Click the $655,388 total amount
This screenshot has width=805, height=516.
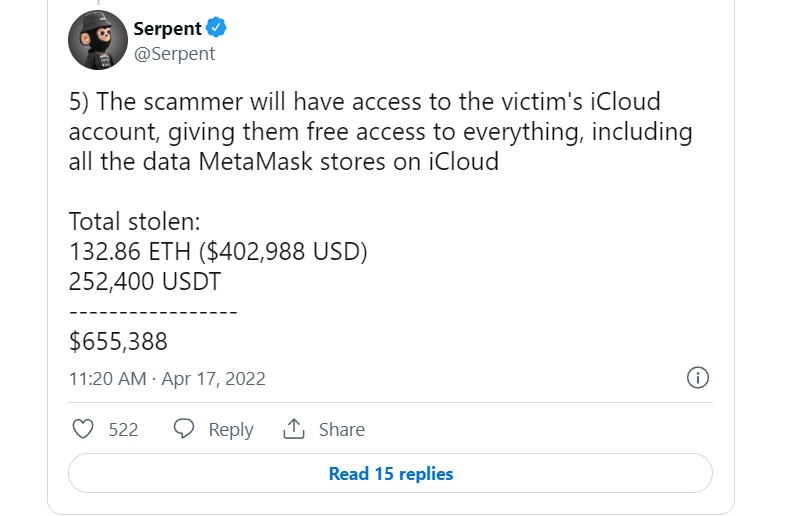tap(118, 341)
